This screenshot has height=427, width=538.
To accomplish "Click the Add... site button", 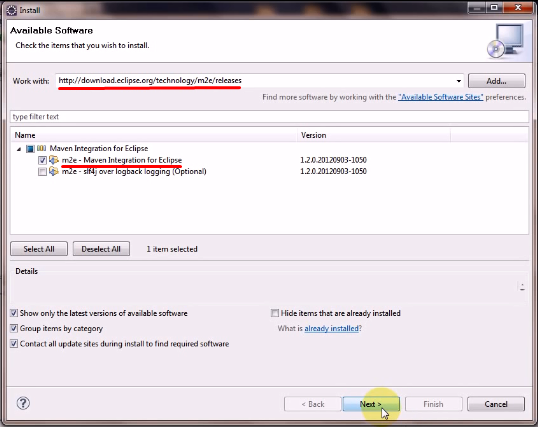I will point(496,81).
